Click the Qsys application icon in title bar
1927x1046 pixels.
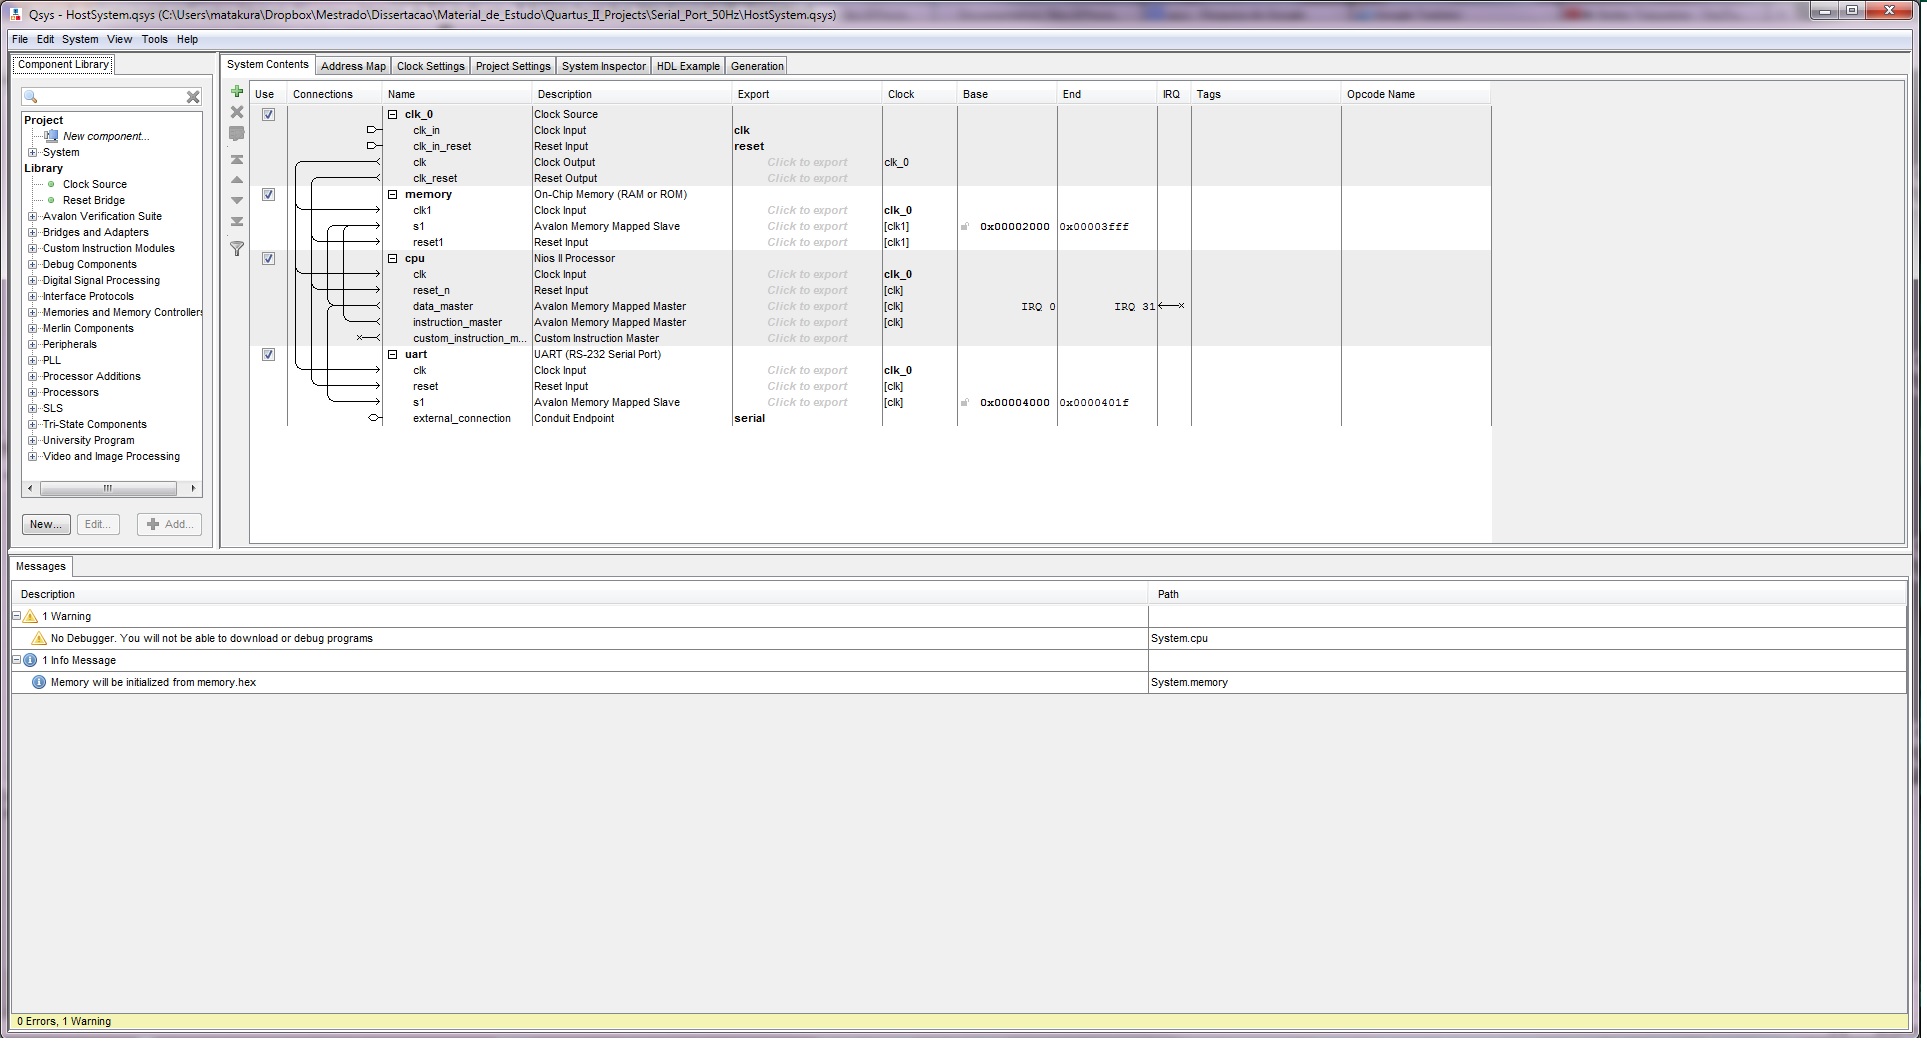pos(16,14)
